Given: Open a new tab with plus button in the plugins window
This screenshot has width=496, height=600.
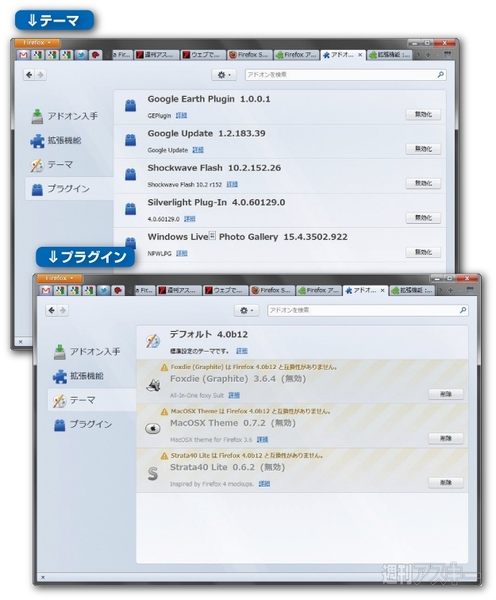Looking at the screenshot, I should point(428,55).
